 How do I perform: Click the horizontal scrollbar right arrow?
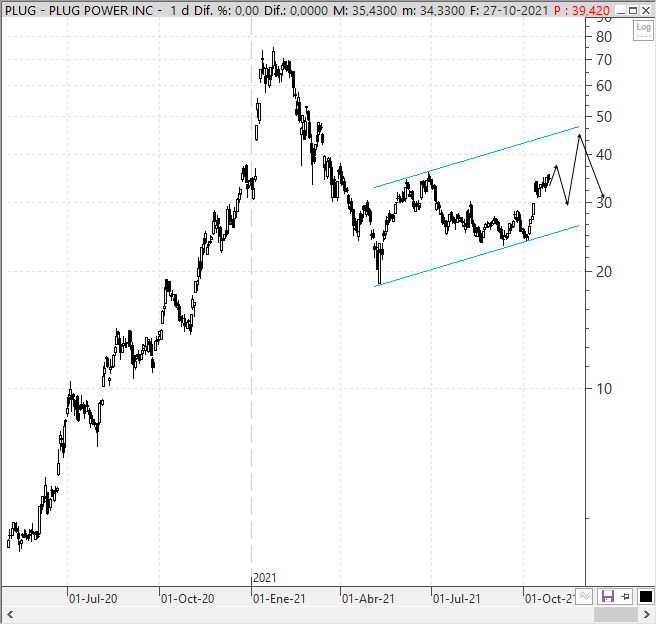pos(647,615)
